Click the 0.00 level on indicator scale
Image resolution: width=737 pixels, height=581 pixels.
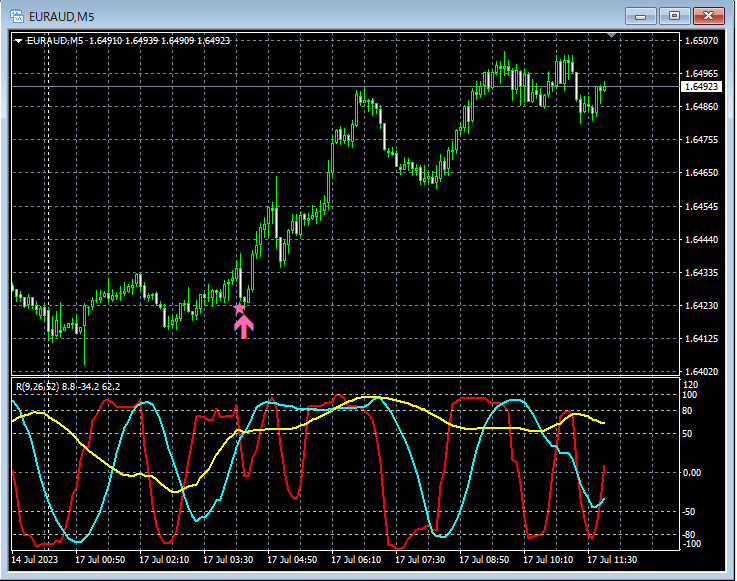(692, 472)
